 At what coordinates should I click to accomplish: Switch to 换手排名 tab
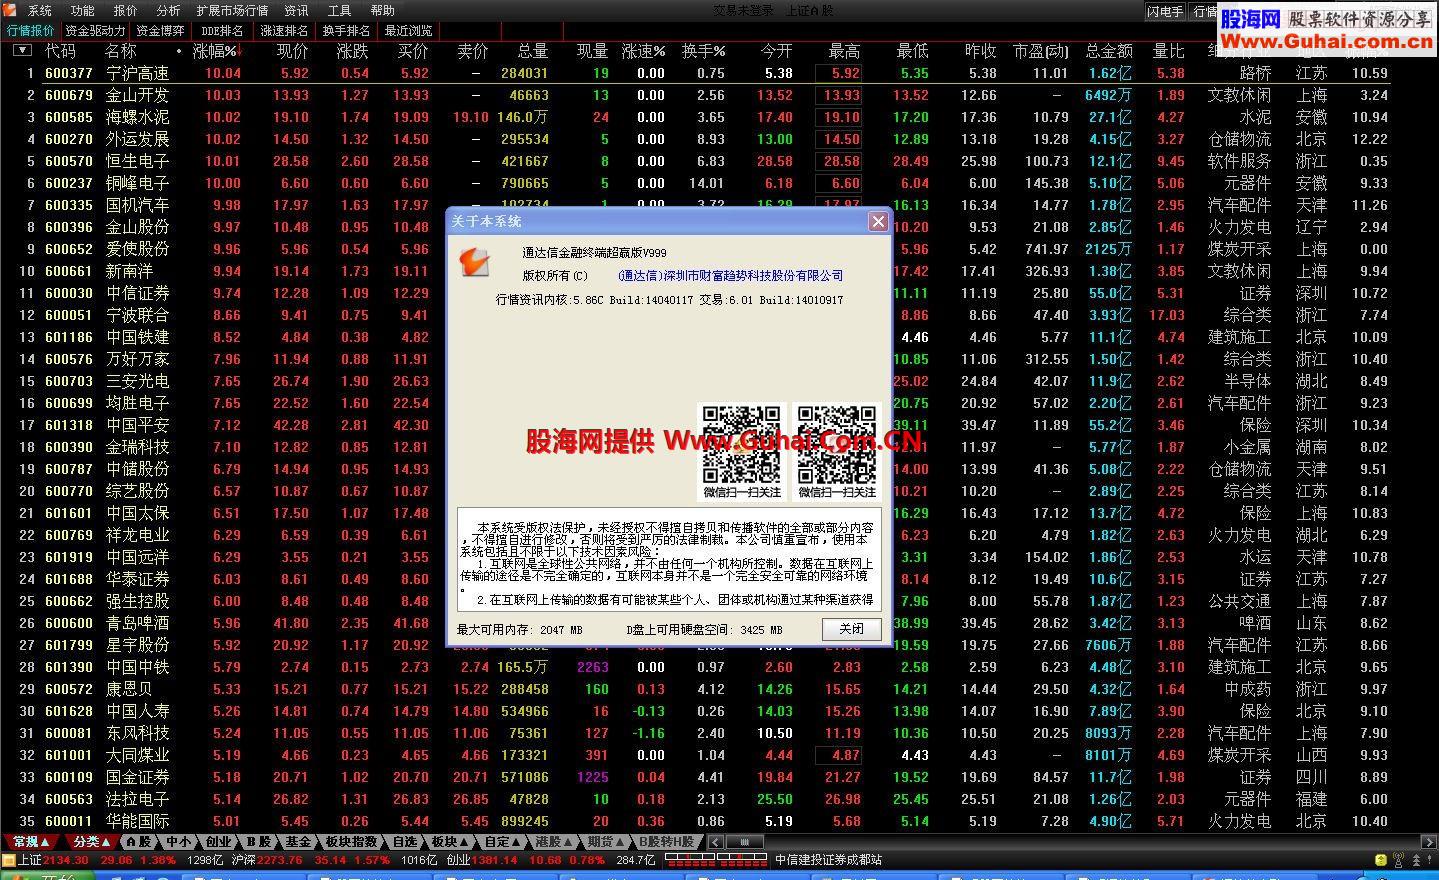[347, 31]
